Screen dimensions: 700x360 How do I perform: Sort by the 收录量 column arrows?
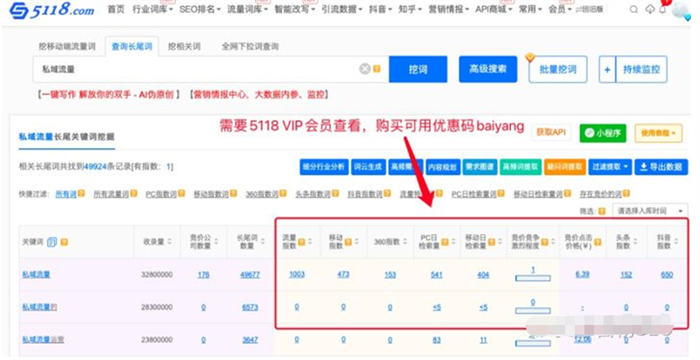(x=170, y=242)
